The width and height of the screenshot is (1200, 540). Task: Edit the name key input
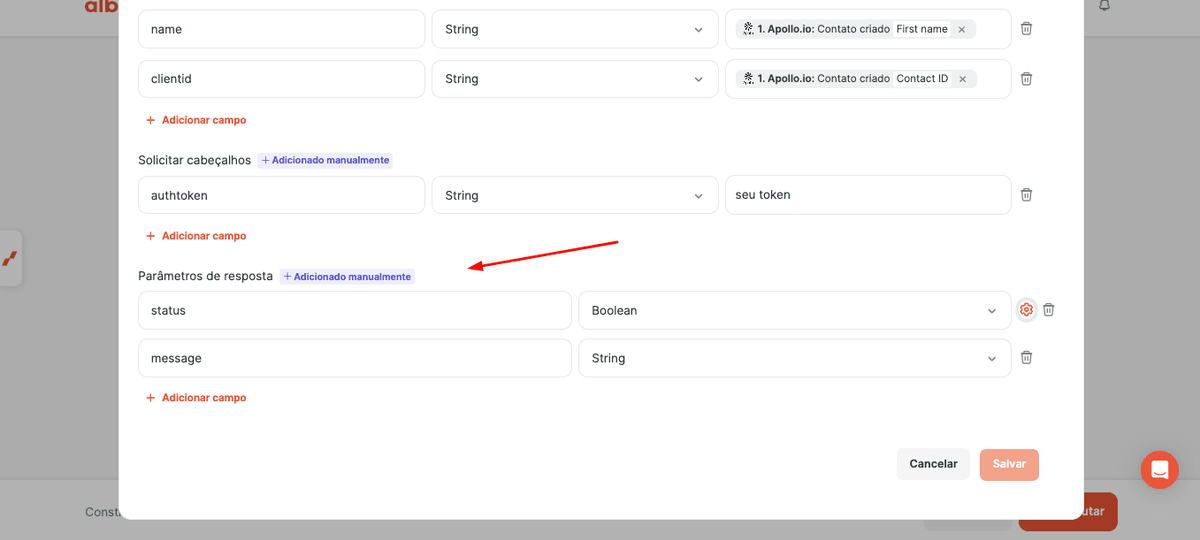(281, 29)
